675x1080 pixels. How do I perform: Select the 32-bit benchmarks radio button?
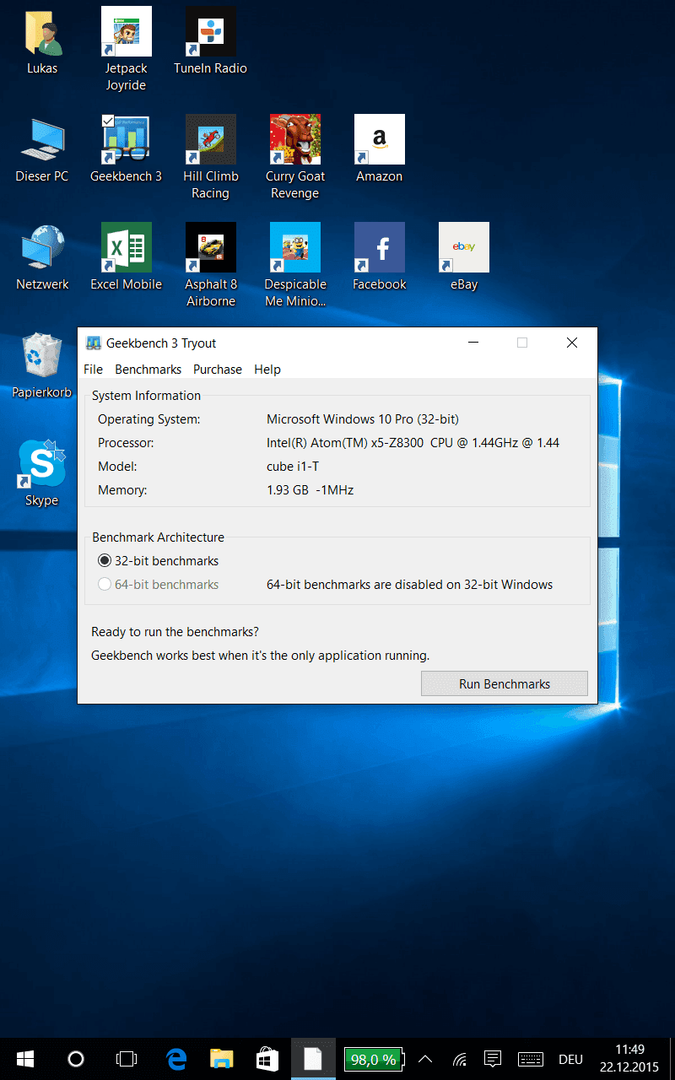tap(105, 561)
